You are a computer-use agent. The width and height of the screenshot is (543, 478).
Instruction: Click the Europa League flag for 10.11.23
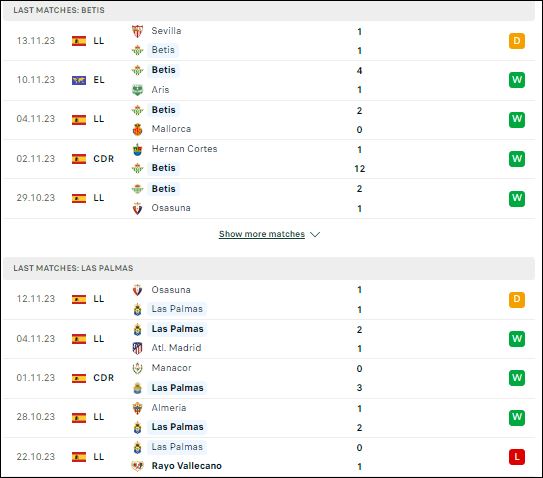click(x=79, y=80)
